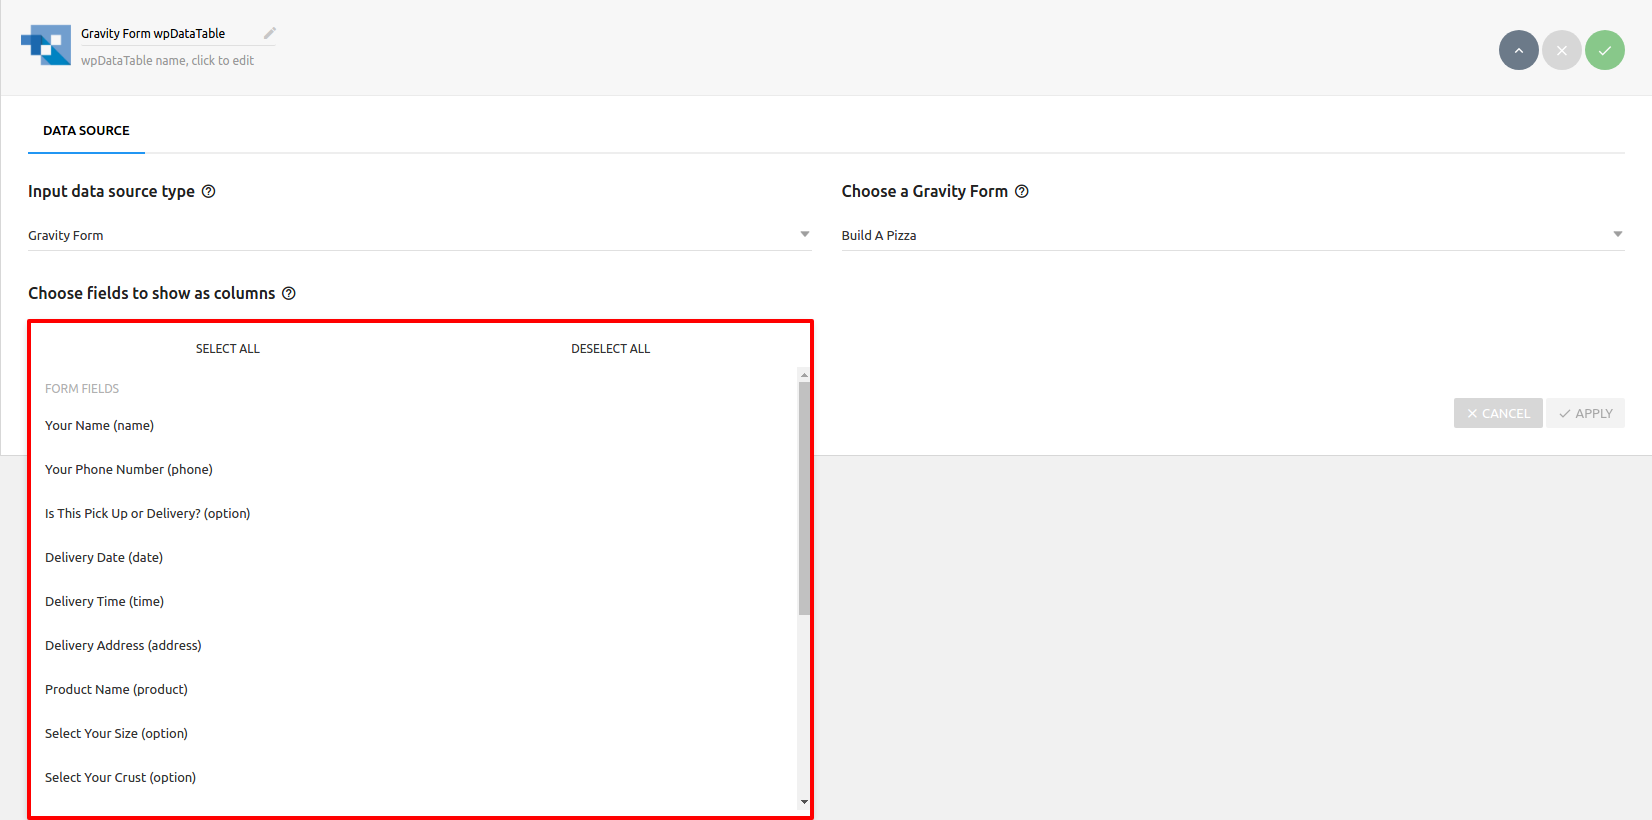Open the Gravity Form data source dropdown
The height and width of the screenshot is (820, 1652).
pos(419,235)
